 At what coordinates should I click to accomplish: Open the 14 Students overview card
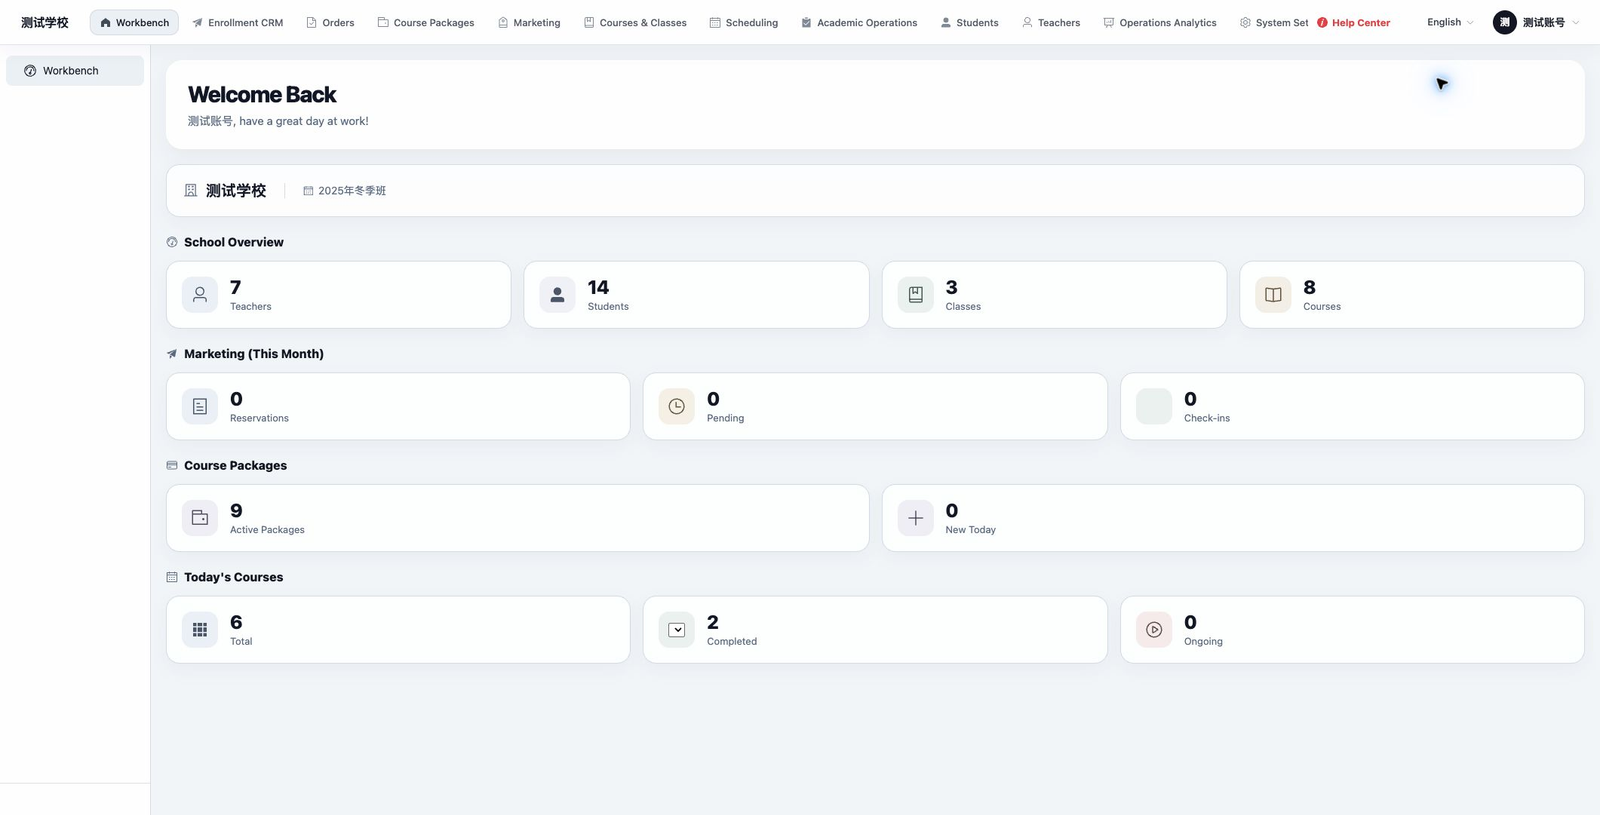point(696,294)
